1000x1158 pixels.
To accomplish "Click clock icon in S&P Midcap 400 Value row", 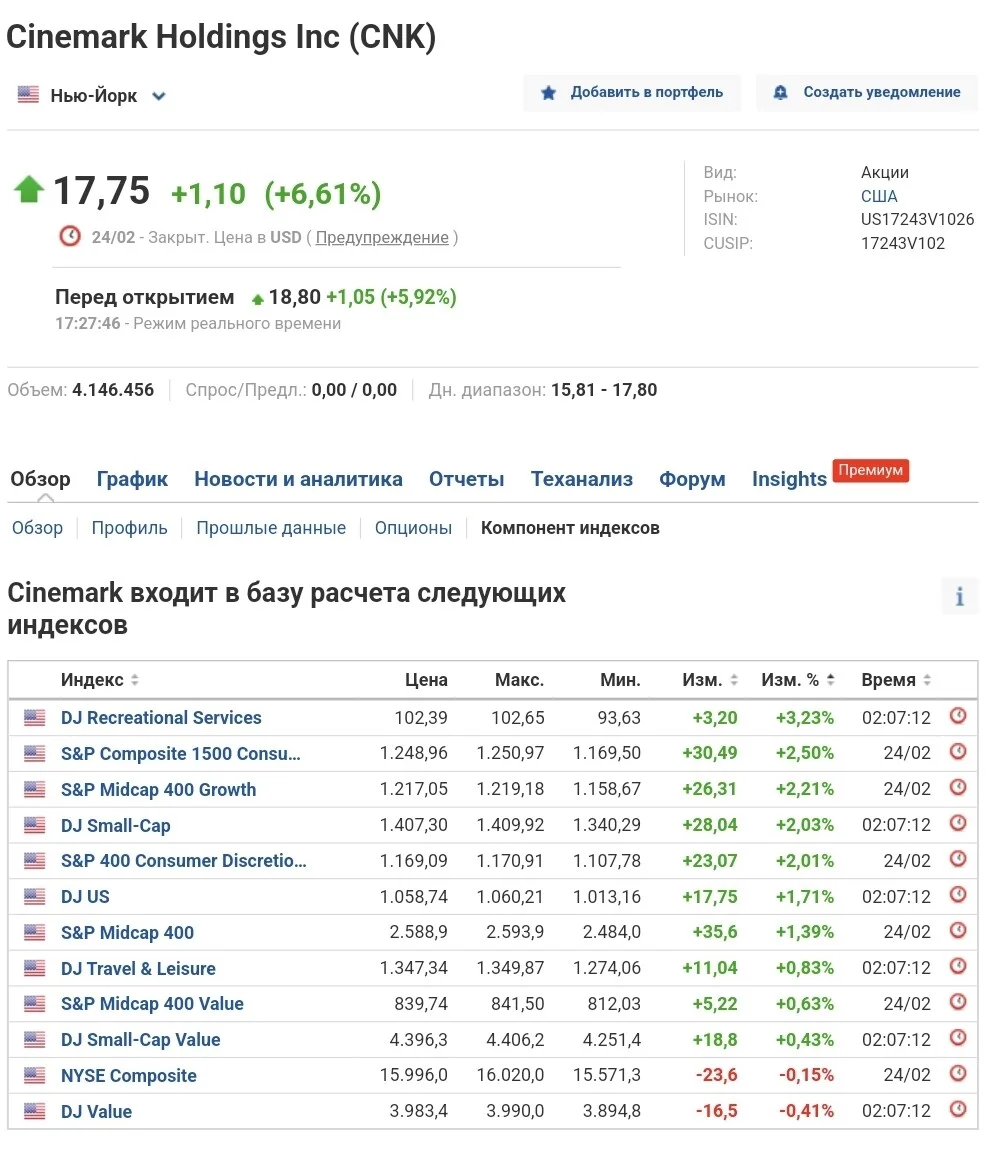I will click(958, 1002).
